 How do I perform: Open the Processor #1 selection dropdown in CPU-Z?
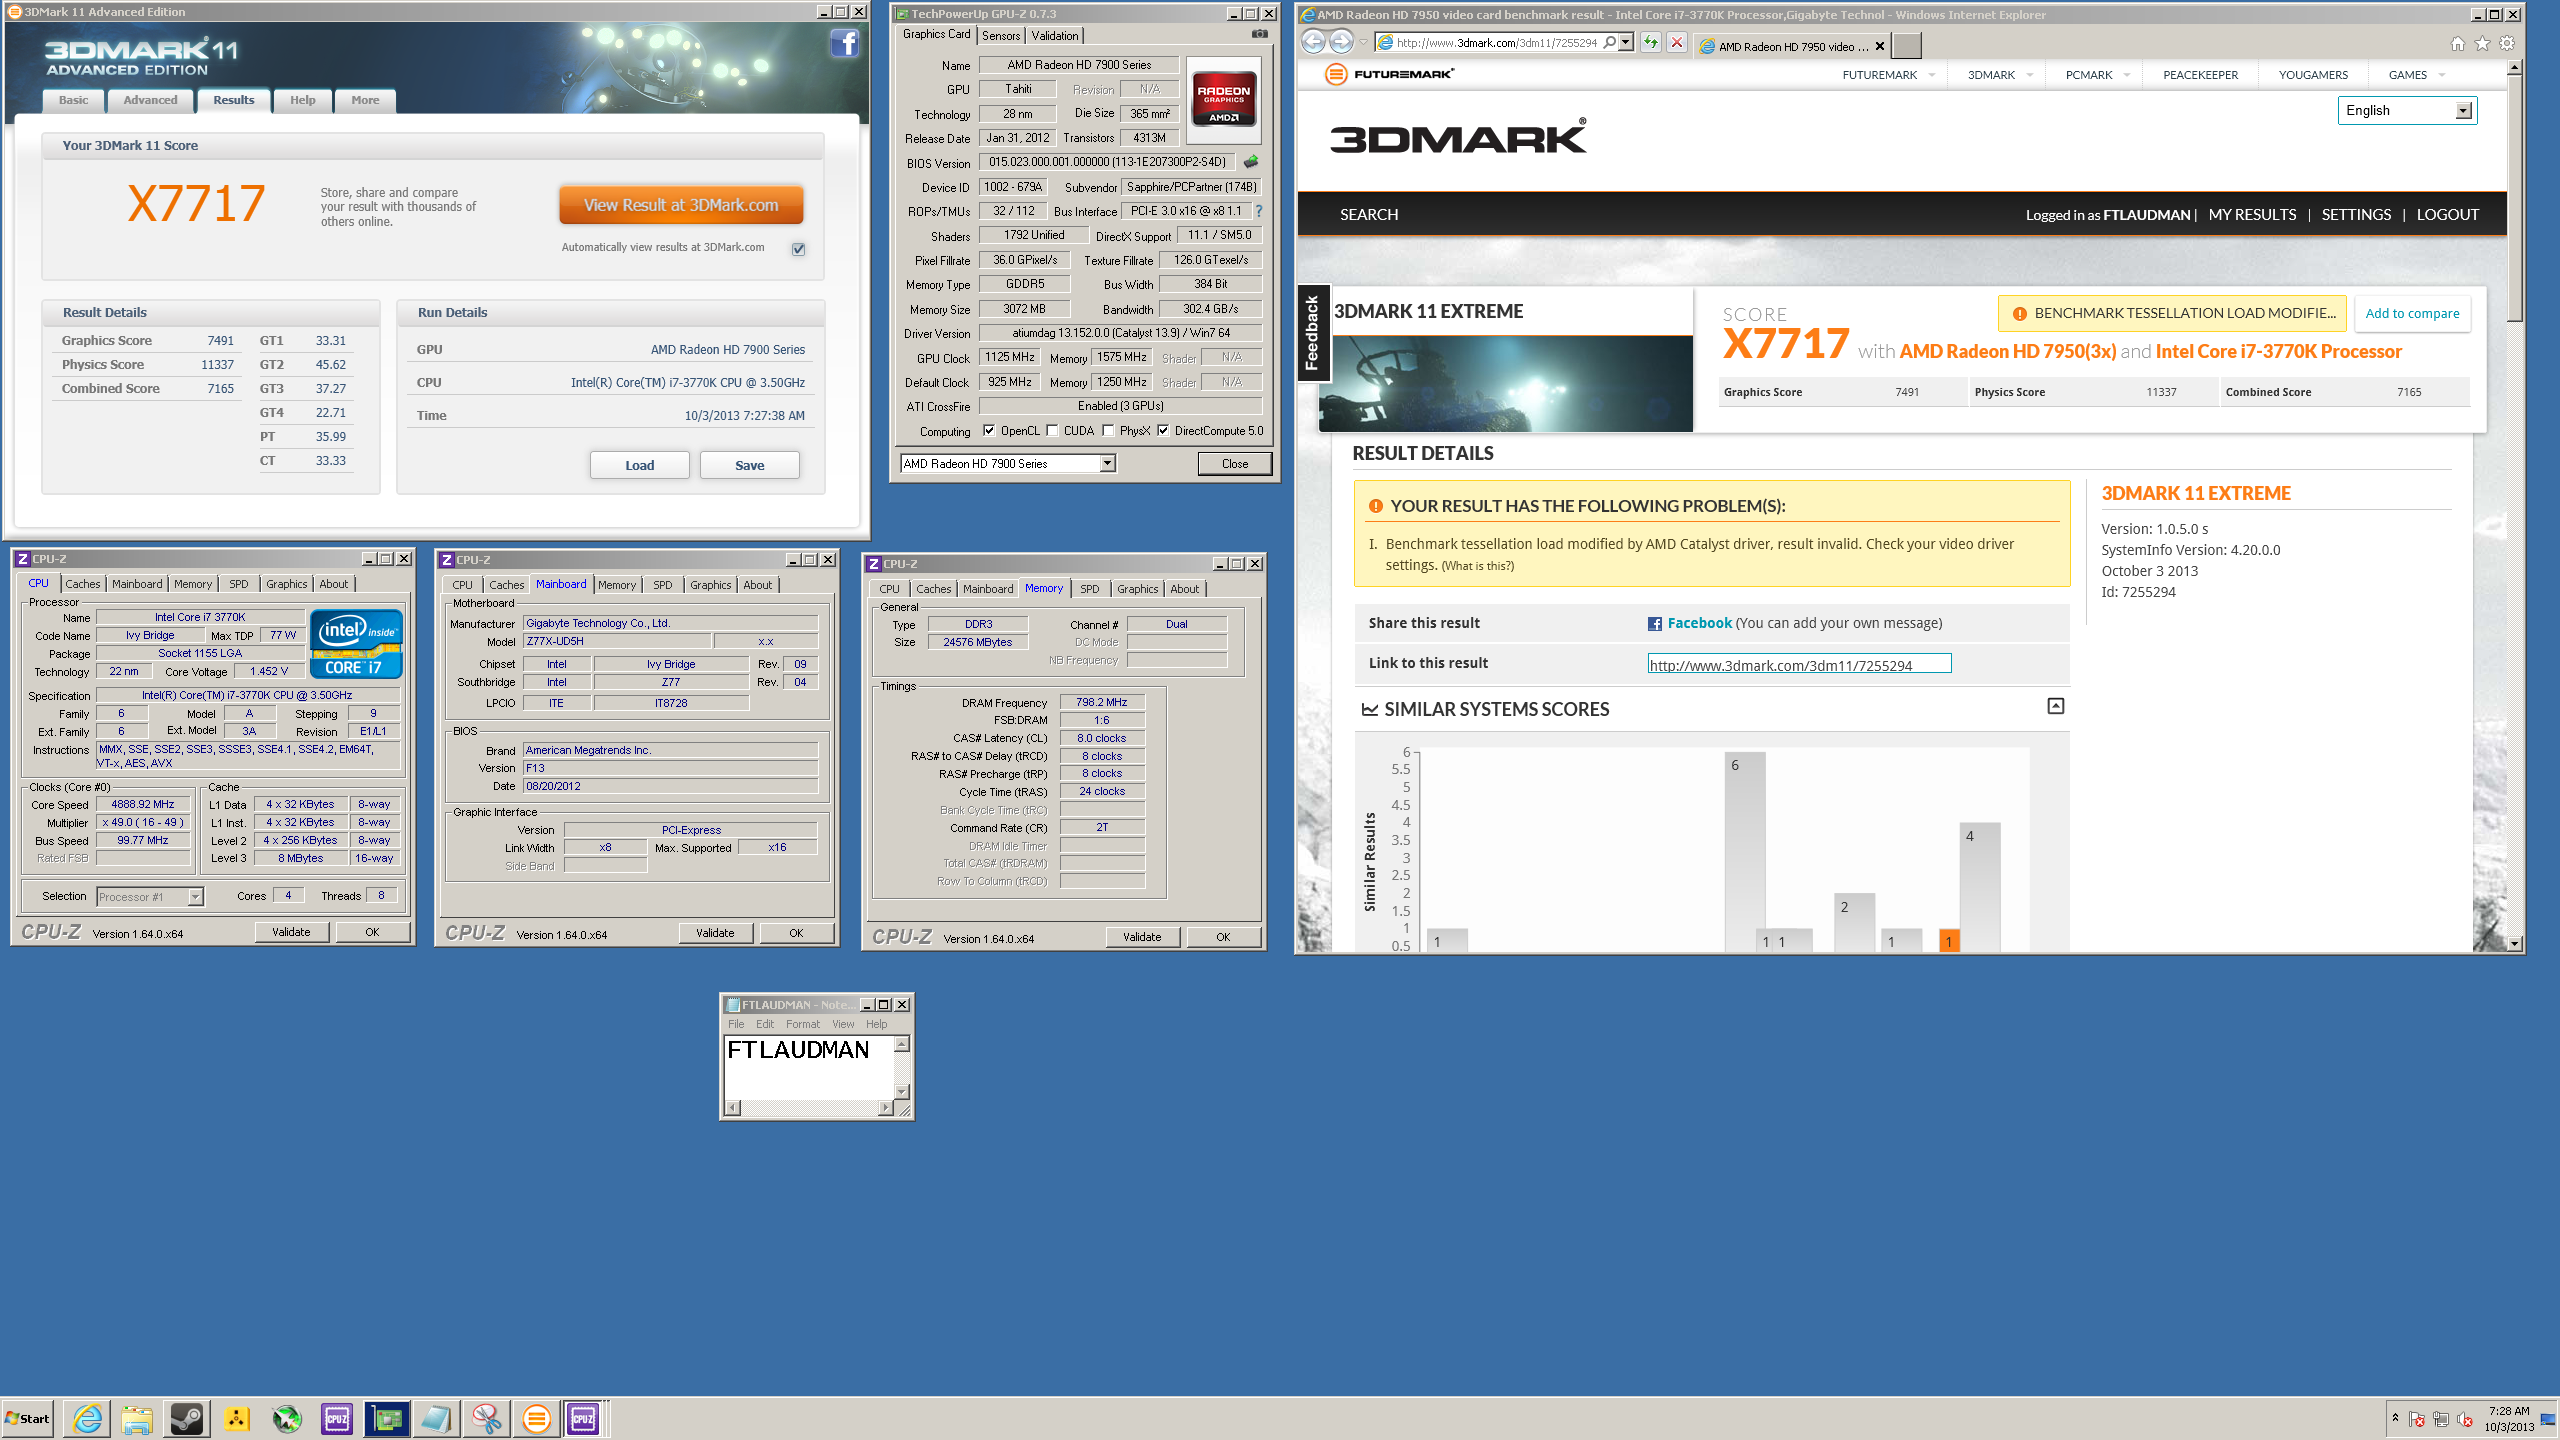[196, 896]
